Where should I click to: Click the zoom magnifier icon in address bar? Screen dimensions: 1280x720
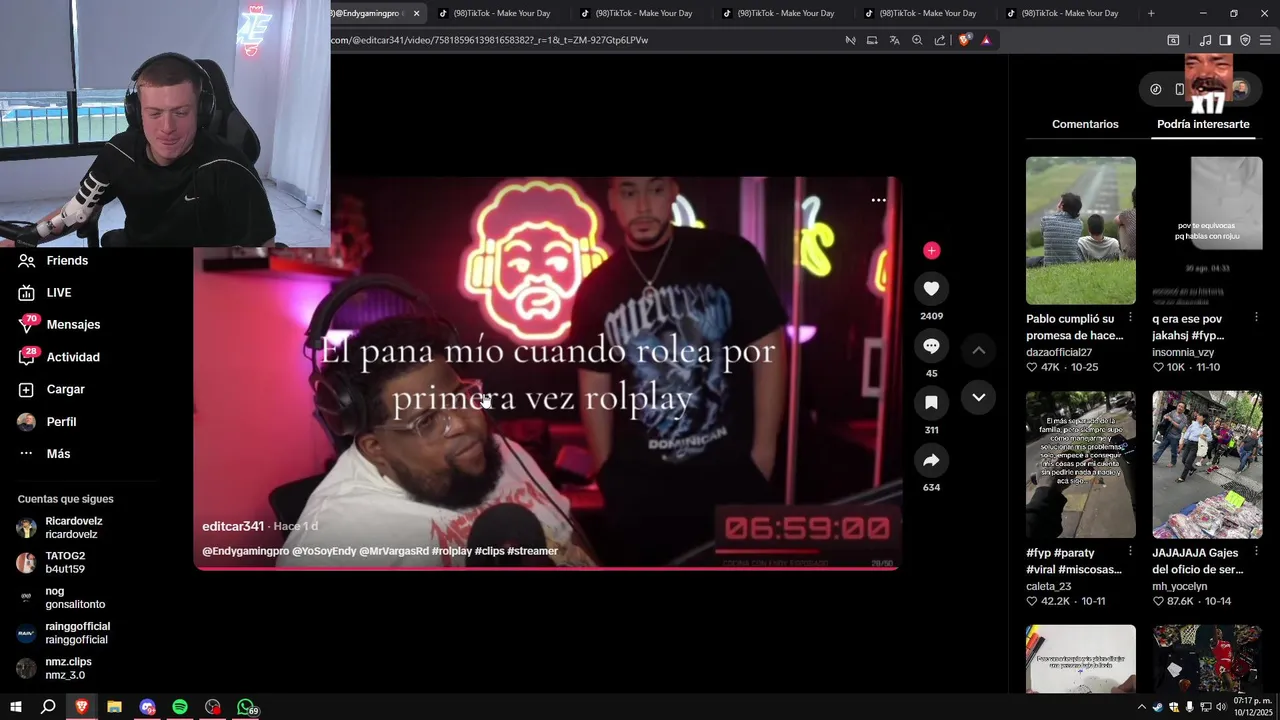pyautogui.click(x=917, y=40)
